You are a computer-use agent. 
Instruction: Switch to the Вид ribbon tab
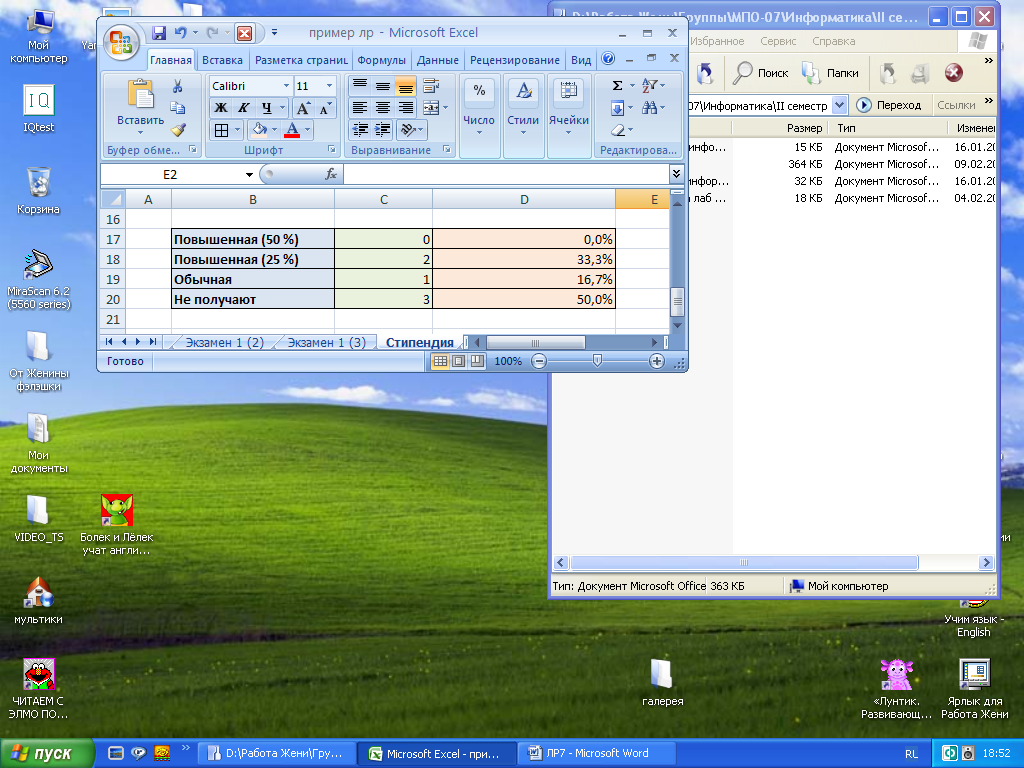(x=581, y=60)
